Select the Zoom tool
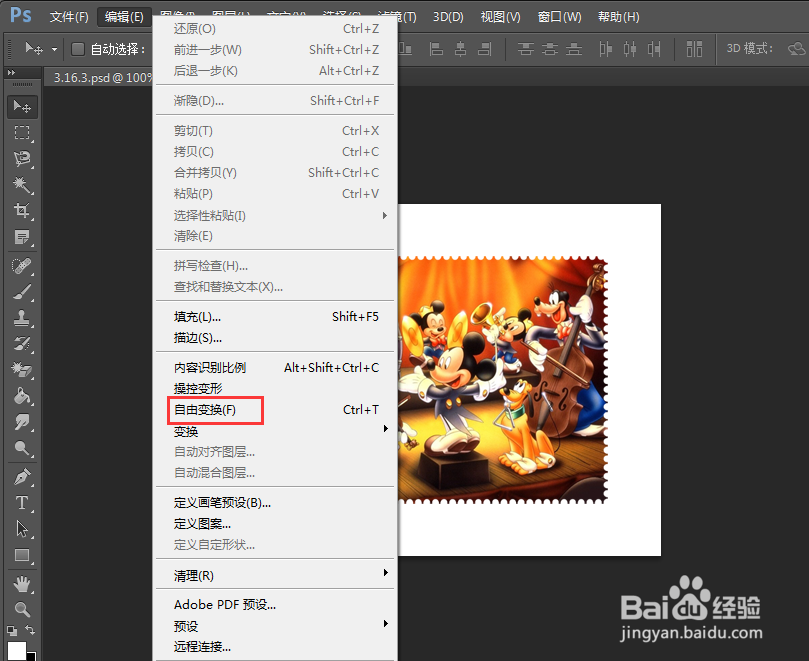 22,609
